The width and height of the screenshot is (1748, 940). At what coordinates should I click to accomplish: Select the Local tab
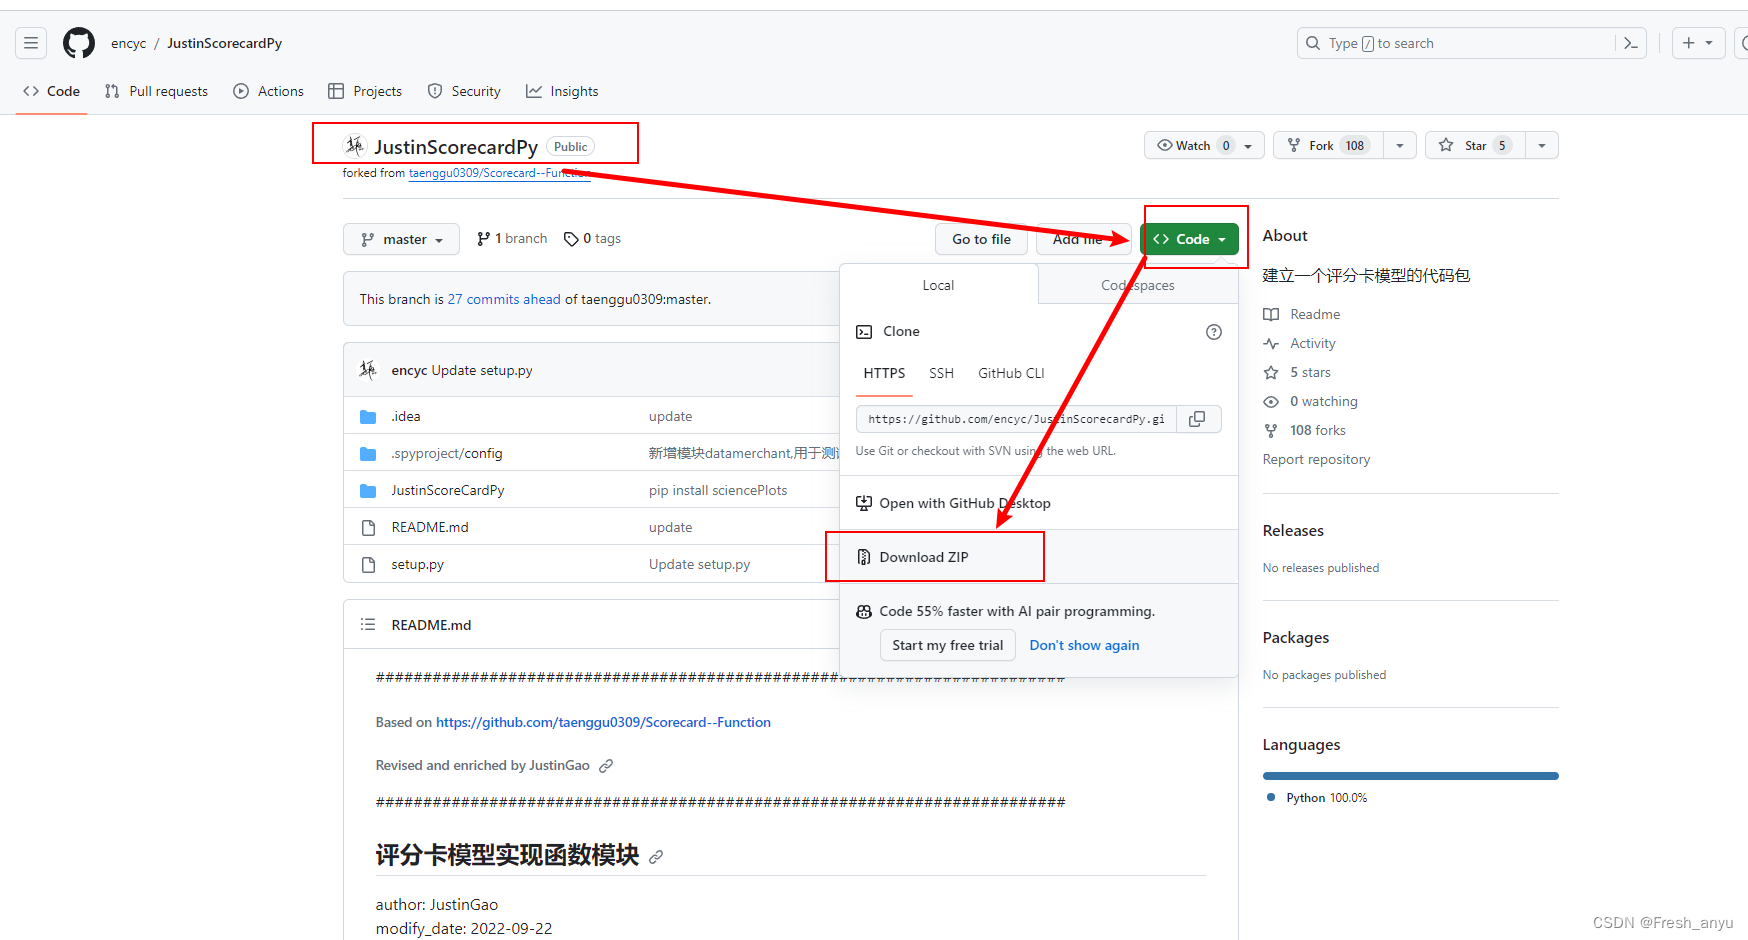938,285
